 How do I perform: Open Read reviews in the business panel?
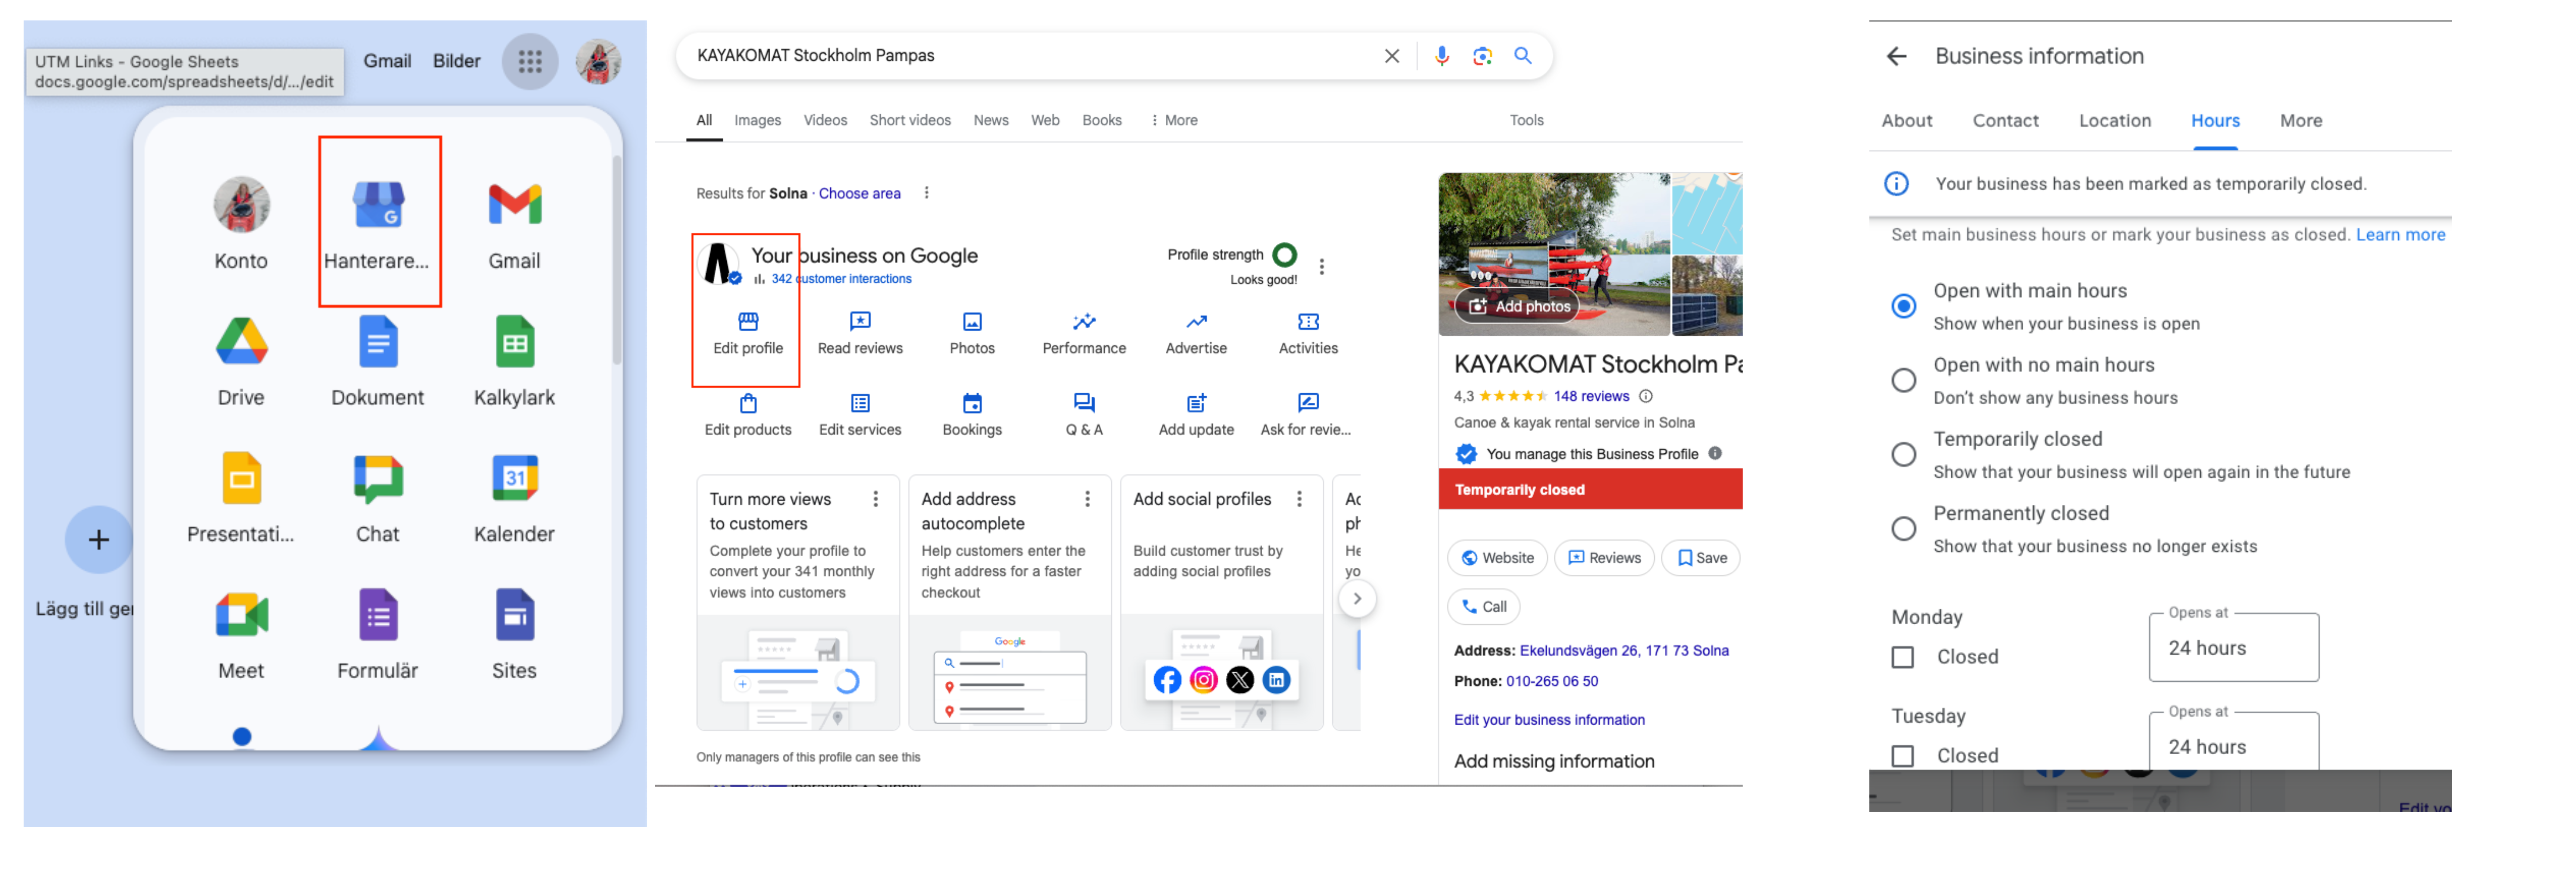(x=860, y=333)
